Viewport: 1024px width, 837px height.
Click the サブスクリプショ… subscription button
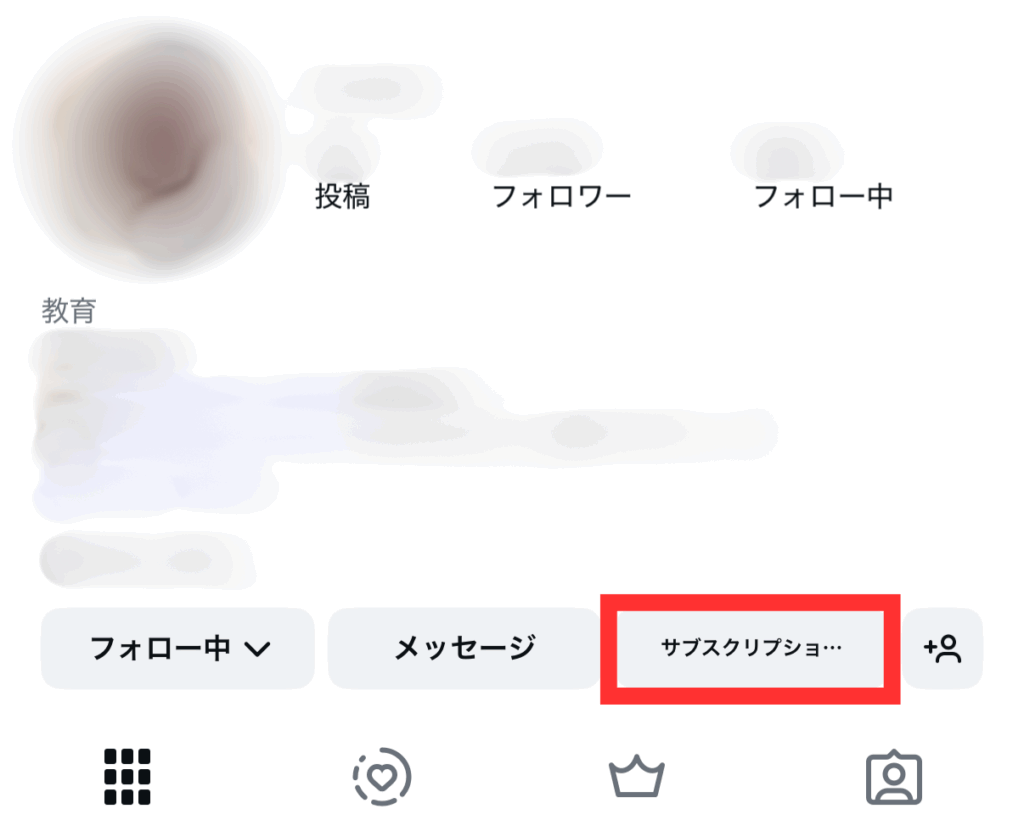[750, 648]
